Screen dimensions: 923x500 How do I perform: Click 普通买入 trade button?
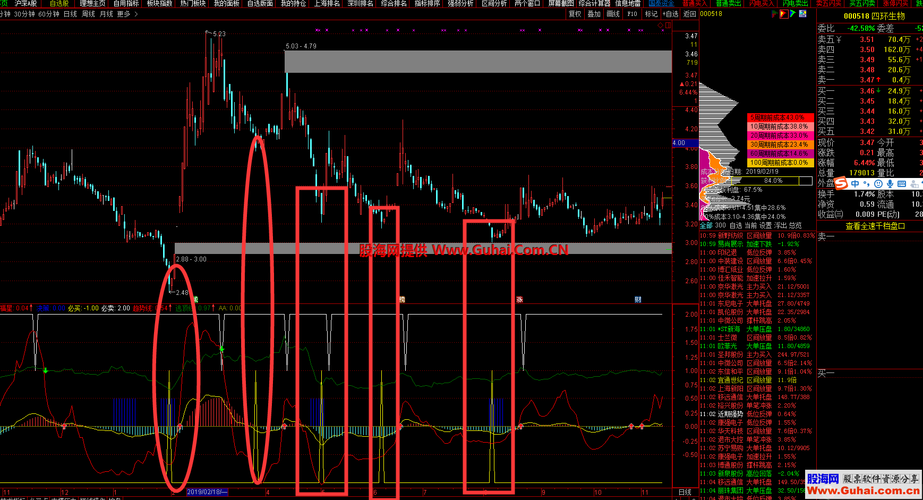[695, 4]
